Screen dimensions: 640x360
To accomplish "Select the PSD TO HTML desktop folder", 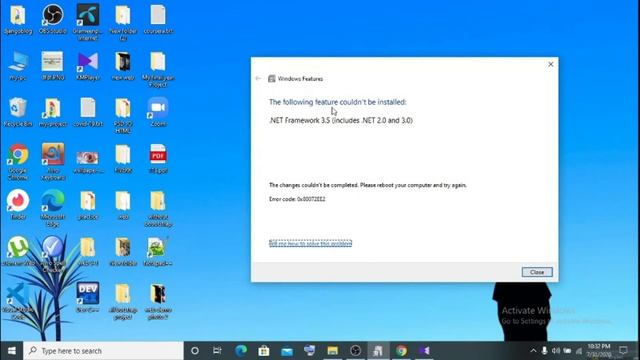I will (x=123, y=116).
